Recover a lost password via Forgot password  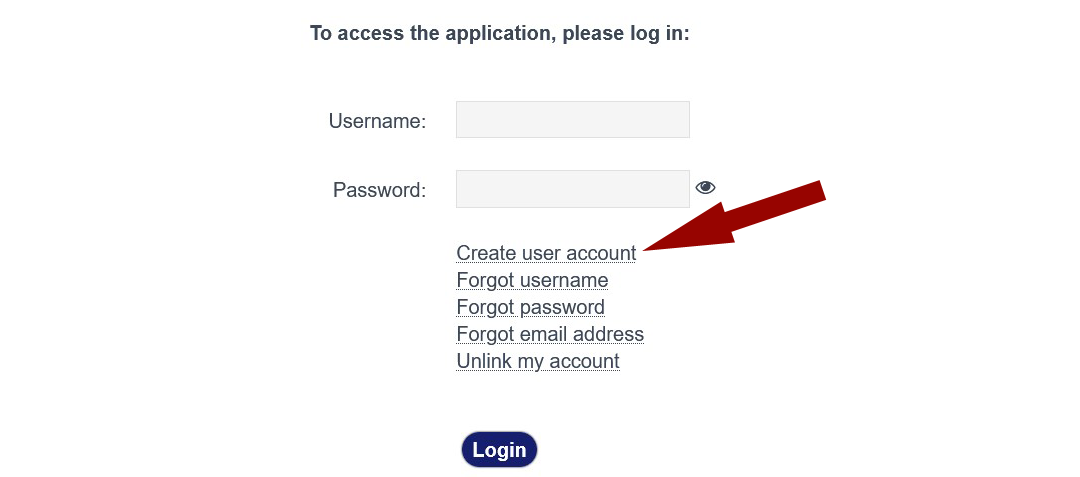(530, 307)
